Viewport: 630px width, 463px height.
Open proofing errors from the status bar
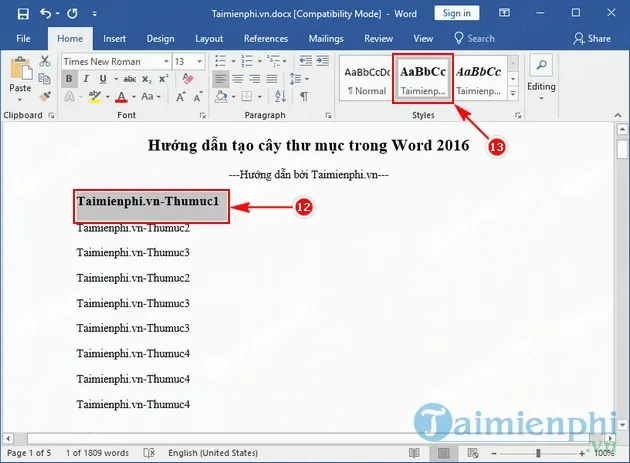[x=149, y=453]
